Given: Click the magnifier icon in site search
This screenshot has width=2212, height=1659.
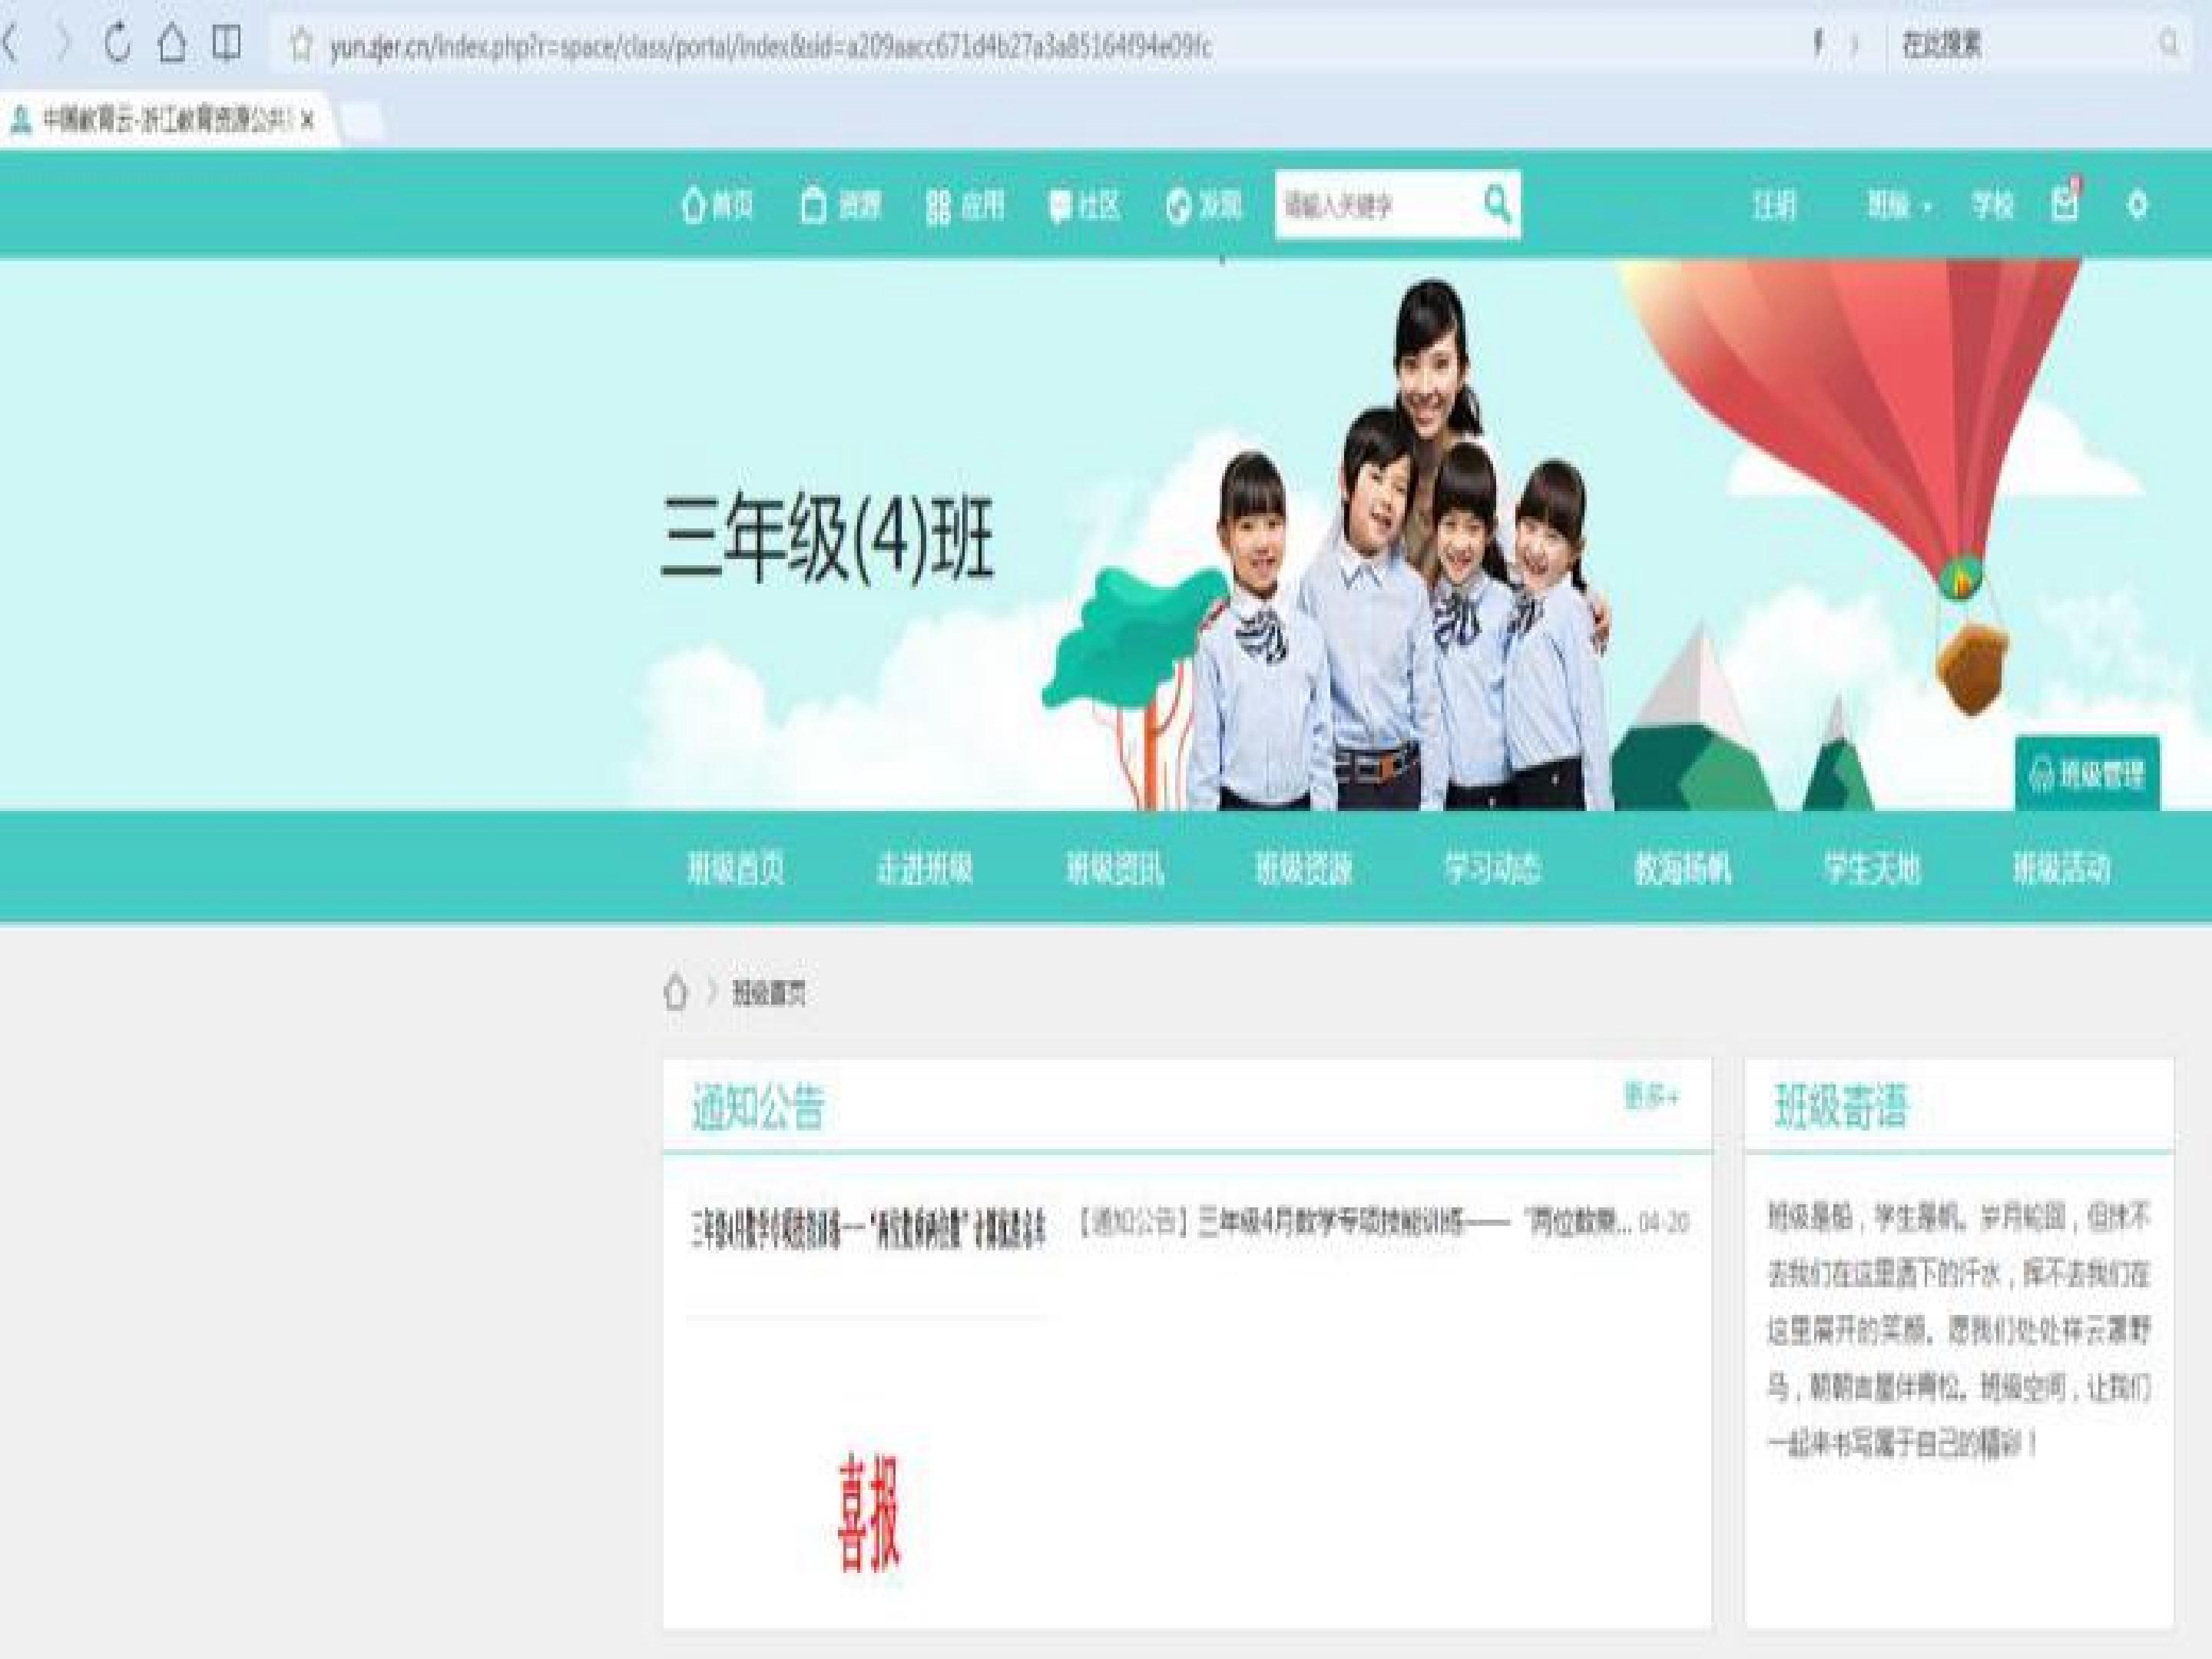Looking at the screenshot, I should [x=1497, y=204].
